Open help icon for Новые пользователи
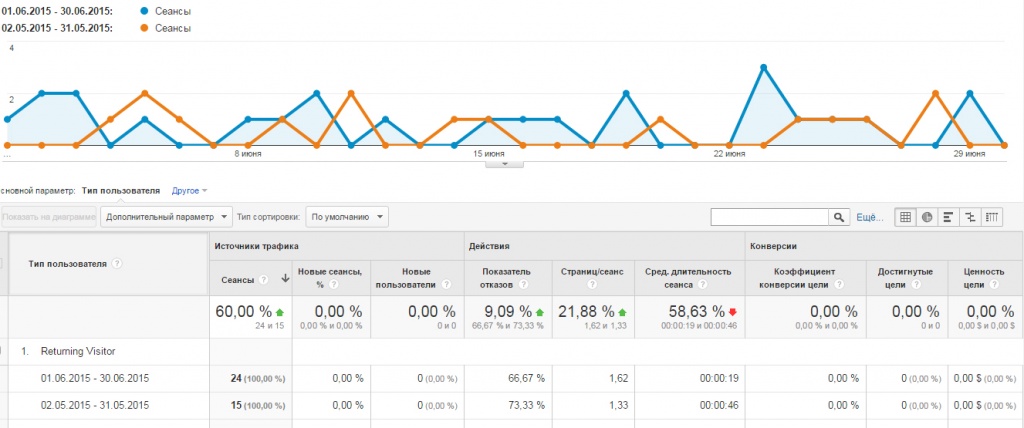1024x428 pixels. tap(446, 284)
